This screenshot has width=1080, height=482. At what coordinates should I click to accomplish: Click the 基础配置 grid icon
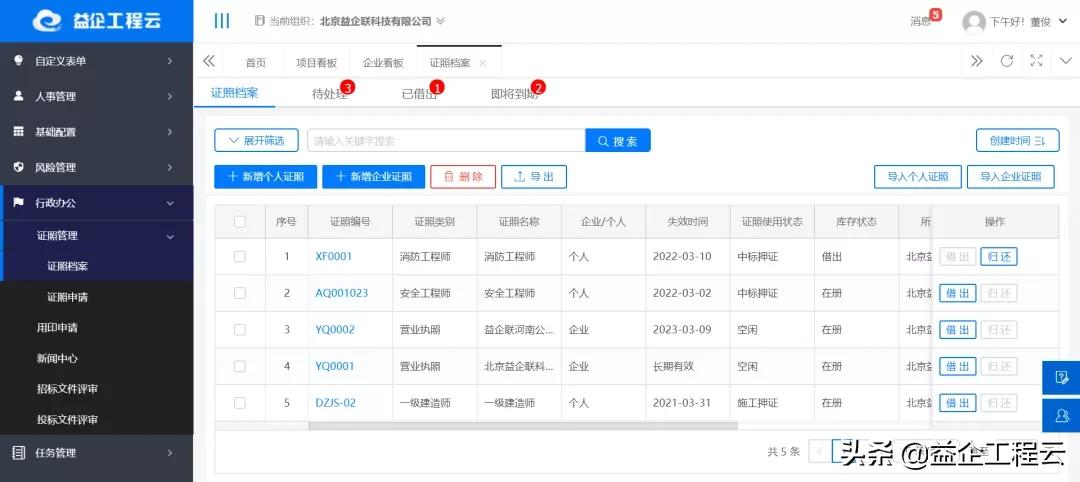19,132
